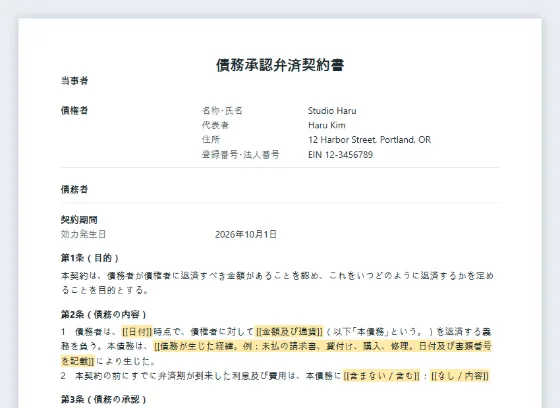Select the EIN 12-3456789 value

click(x=340, y=155)
